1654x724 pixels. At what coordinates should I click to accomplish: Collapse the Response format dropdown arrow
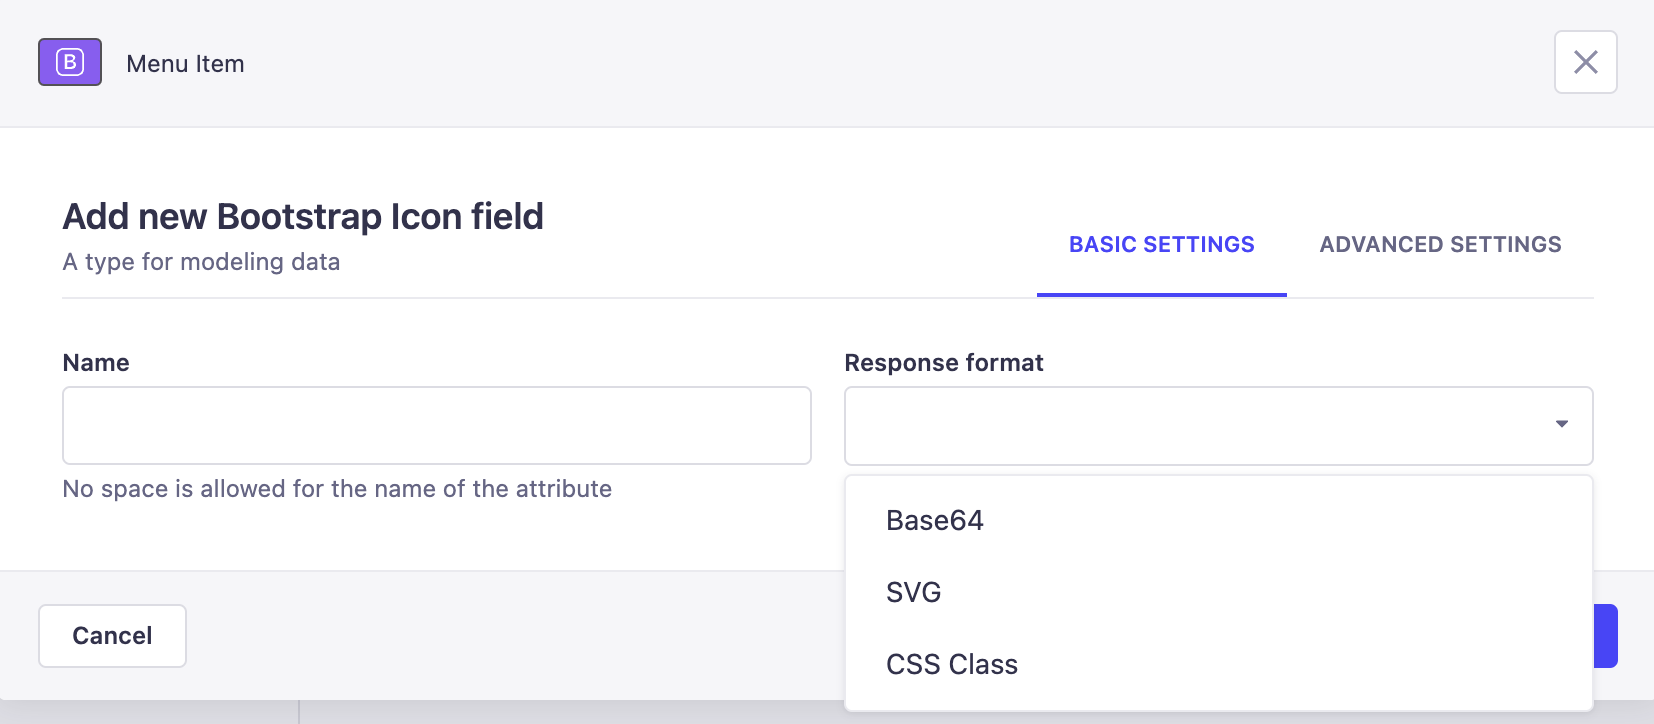pyautogui.click(x=1561, y=425)
